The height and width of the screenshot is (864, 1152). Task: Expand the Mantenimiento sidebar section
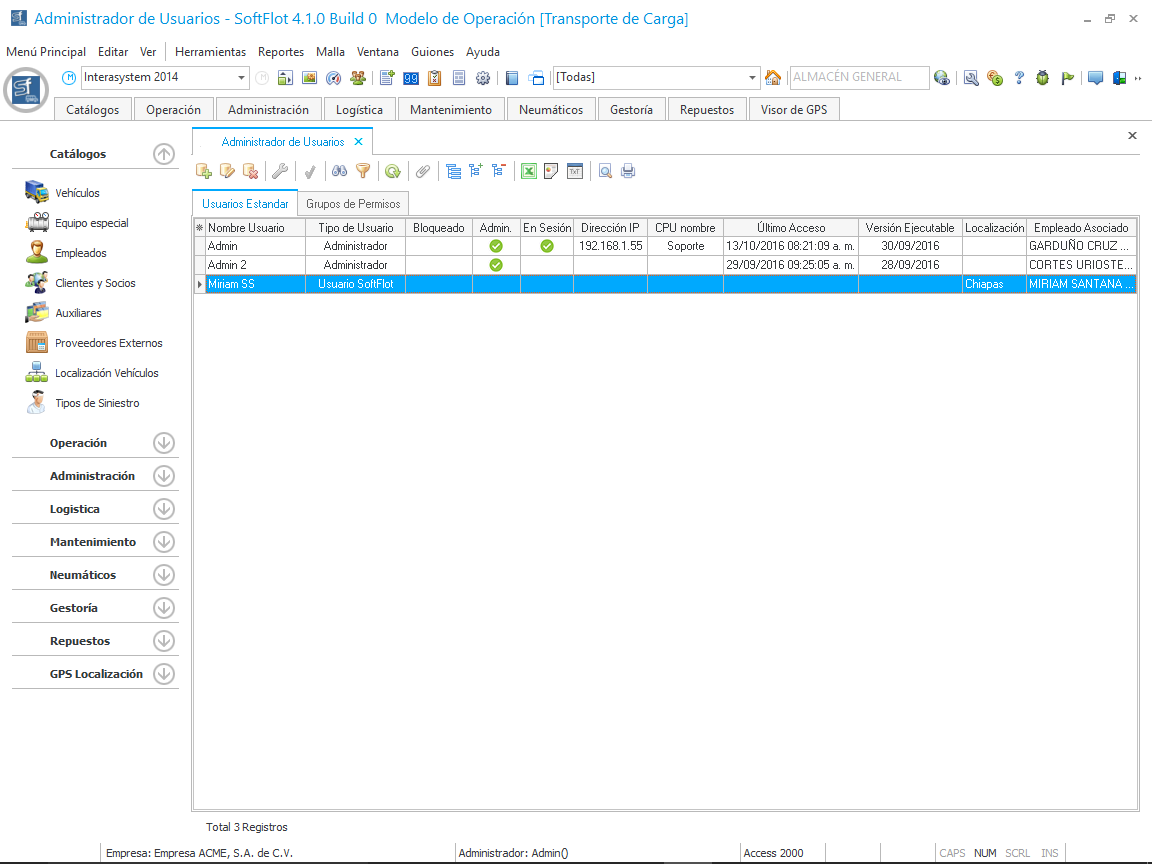(x=164, y=542)
